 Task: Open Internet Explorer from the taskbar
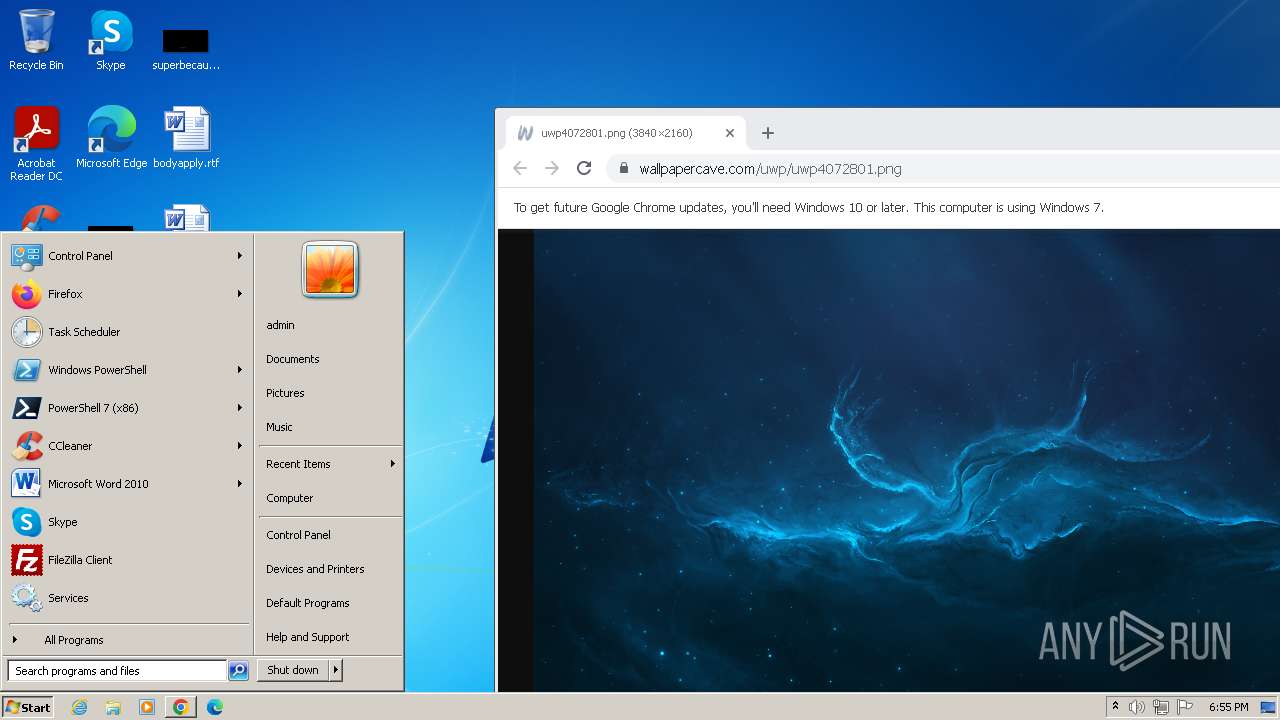click(x=79, y=707)
